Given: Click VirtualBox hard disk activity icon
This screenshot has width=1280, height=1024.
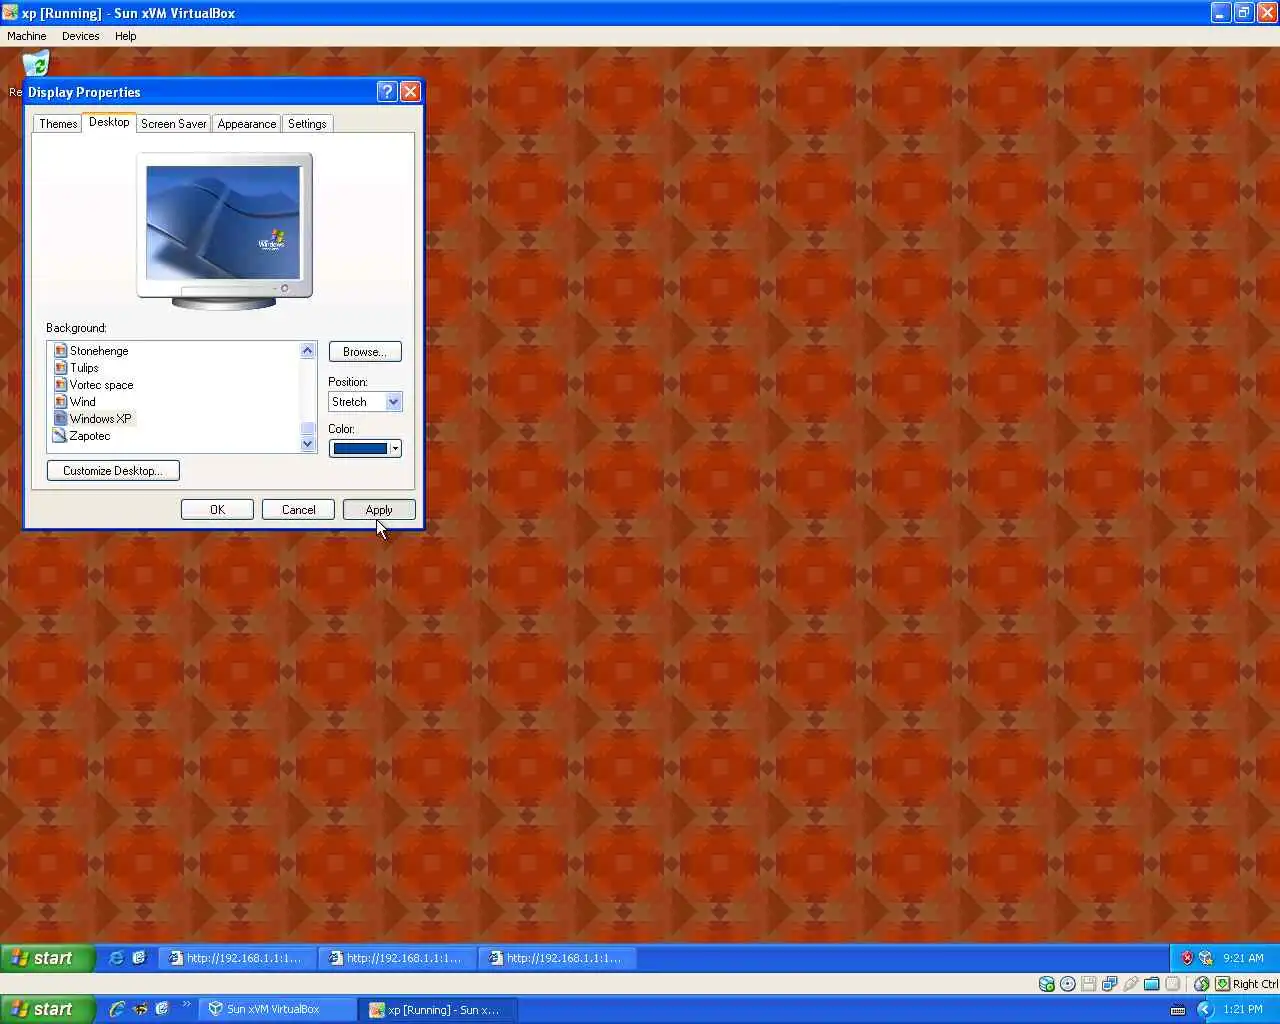Looking at the screenshot, I should [x=1047, y=984].
